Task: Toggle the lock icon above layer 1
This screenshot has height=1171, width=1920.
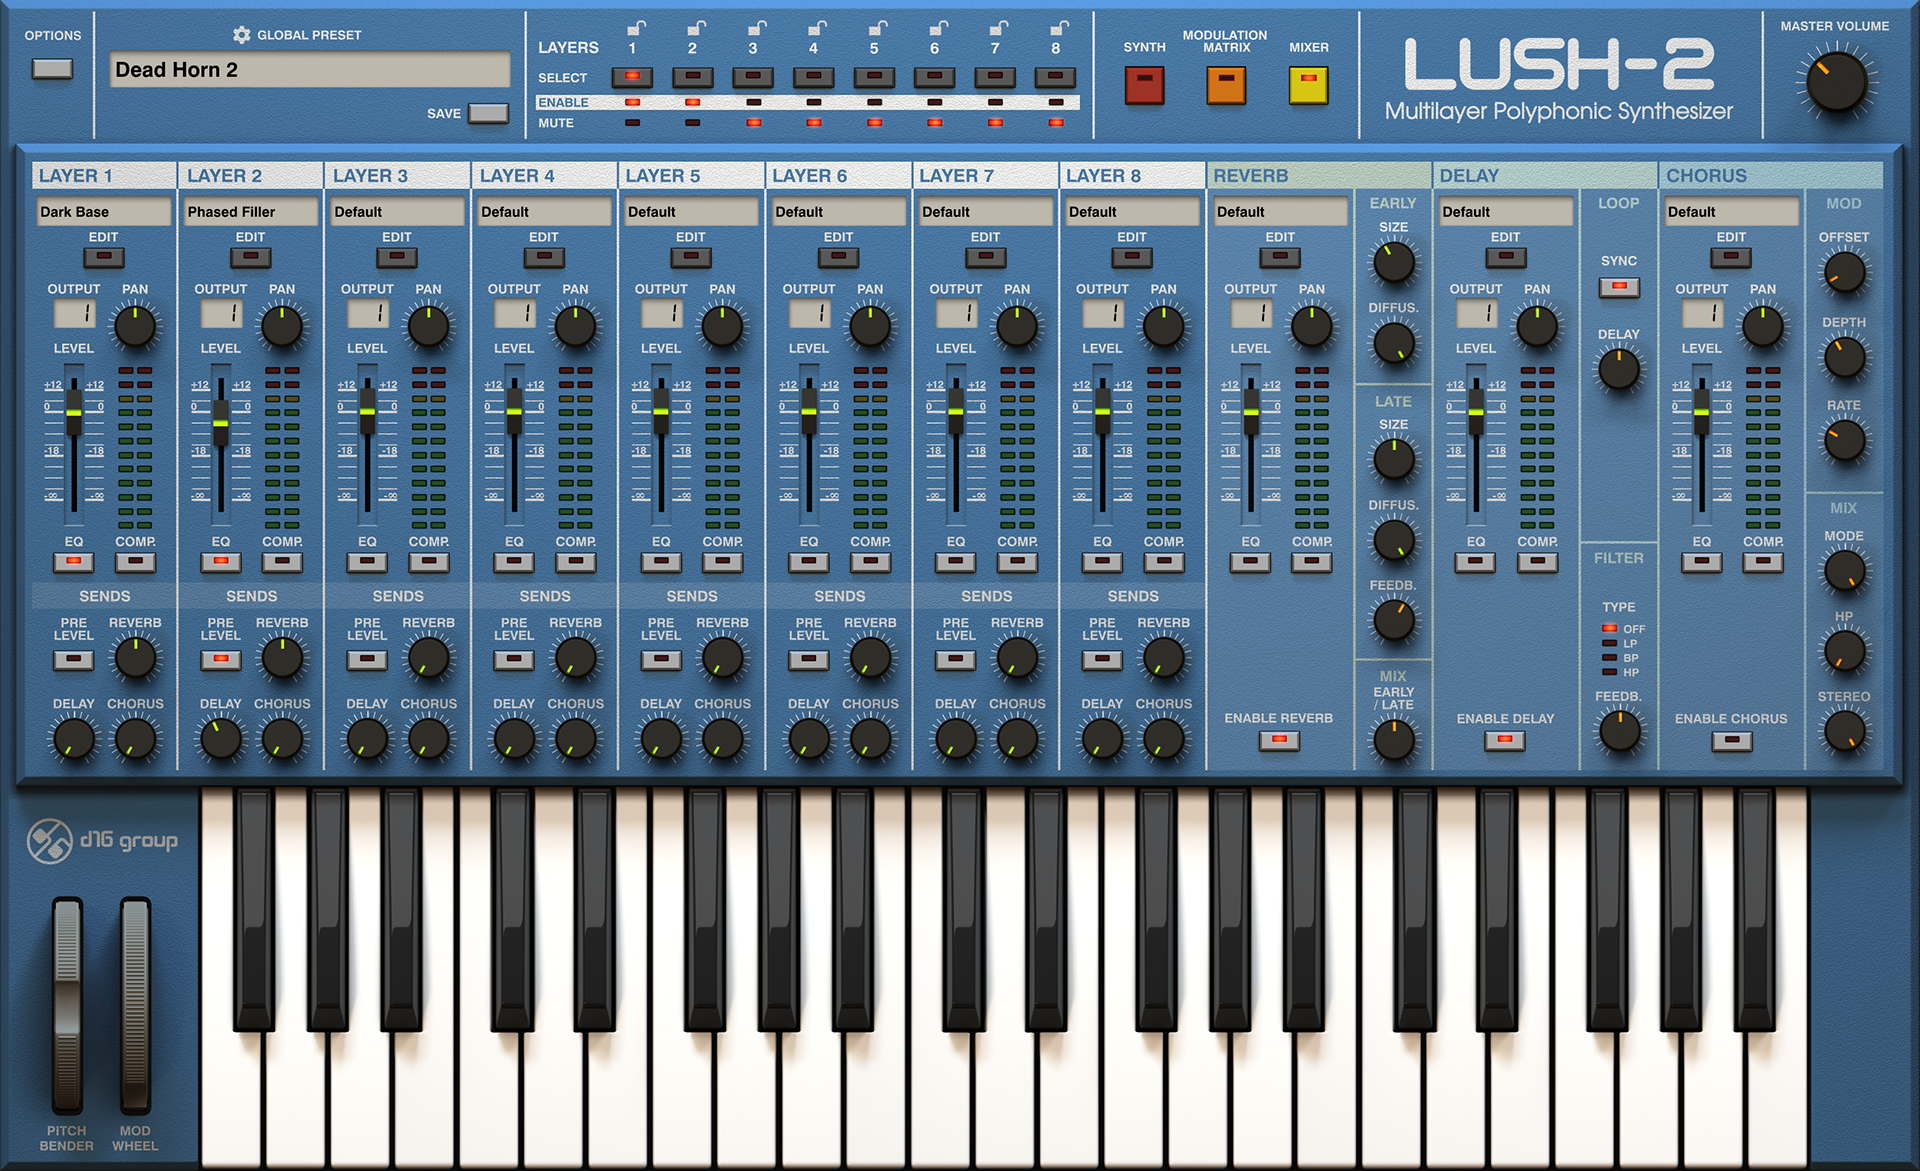Action: [636, 27]
